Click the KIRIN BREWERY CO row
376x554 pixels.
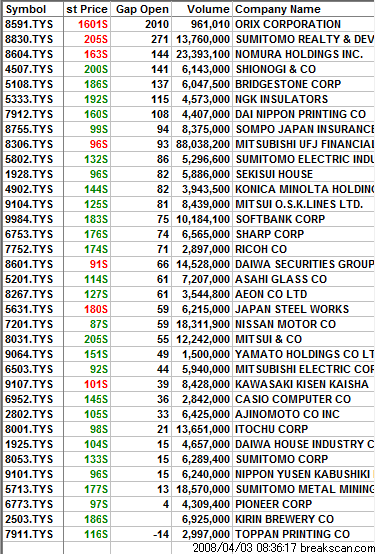tap(189, 519)
